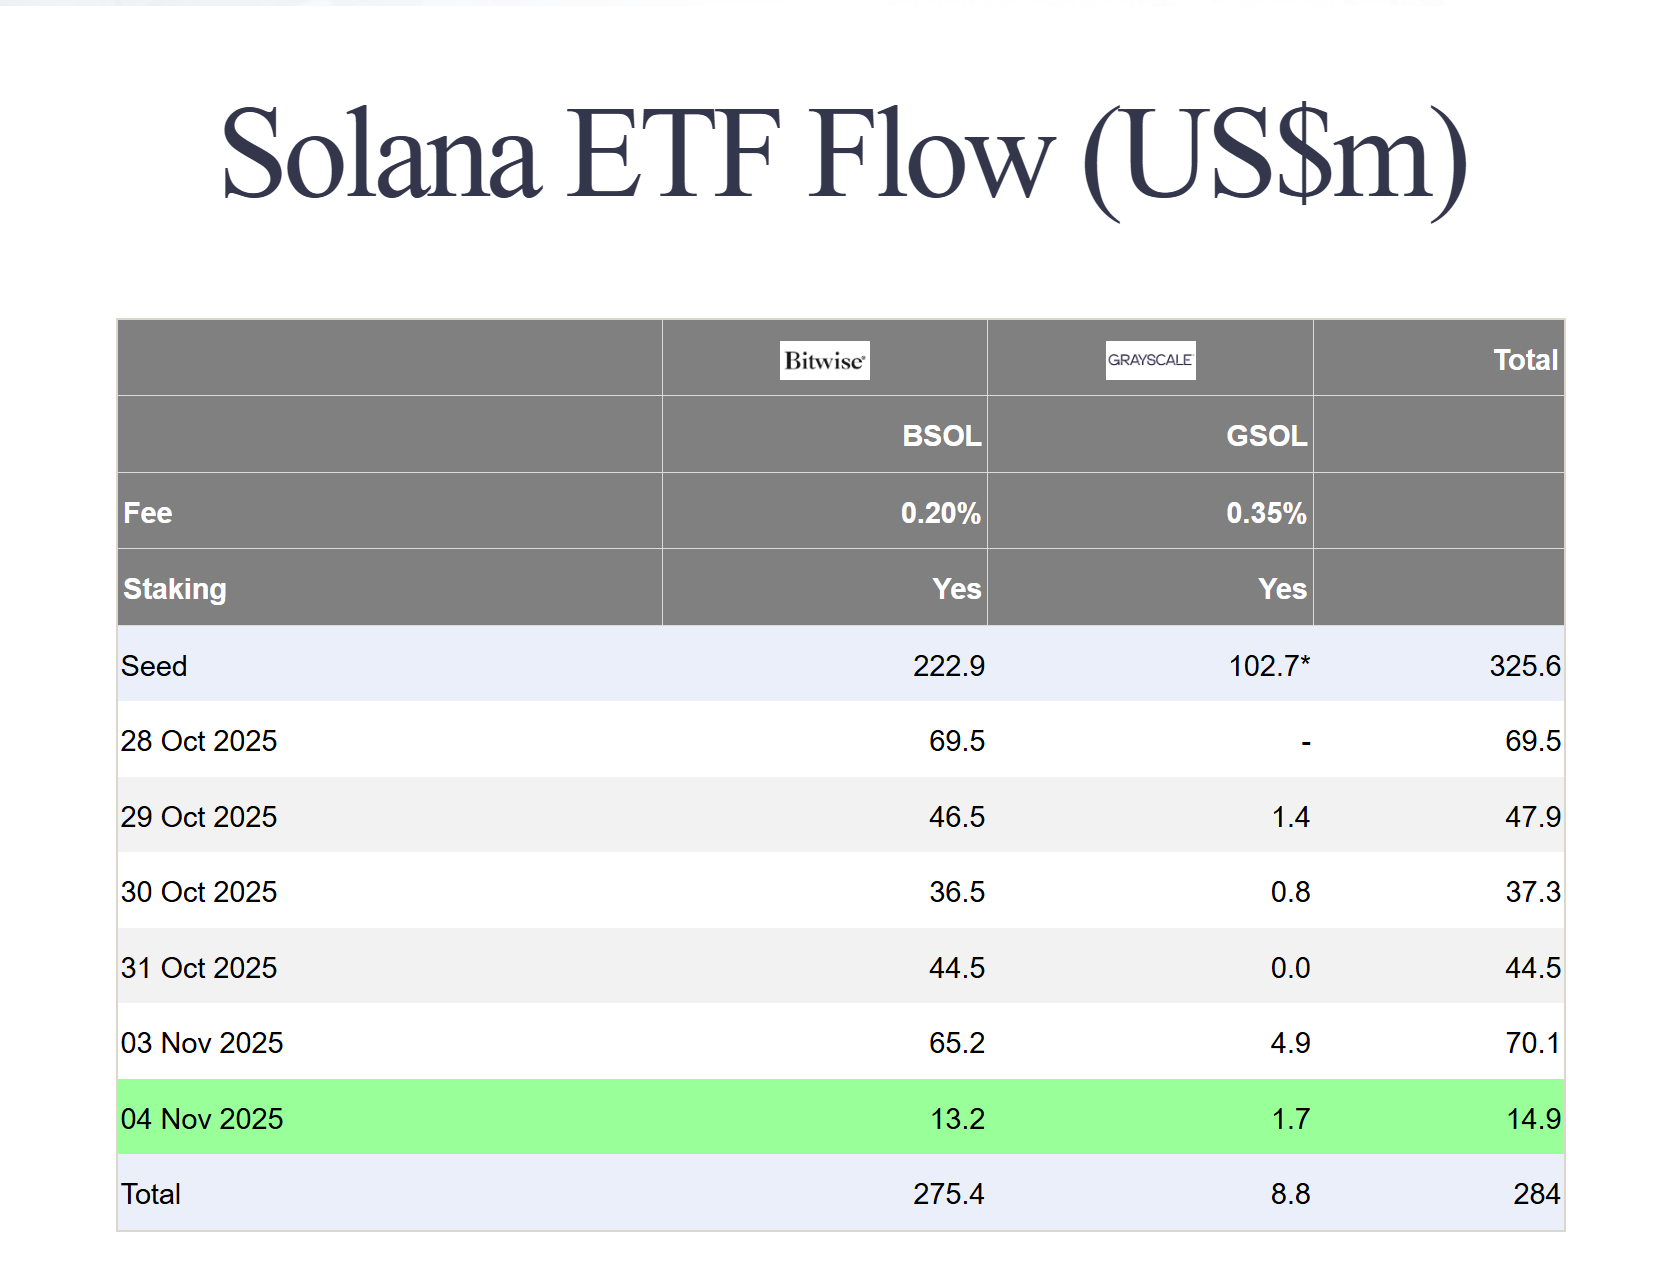The image size is (1654, 1277).
Task: Select the GSOL ticker header cell
Action: pos(1266,436)
